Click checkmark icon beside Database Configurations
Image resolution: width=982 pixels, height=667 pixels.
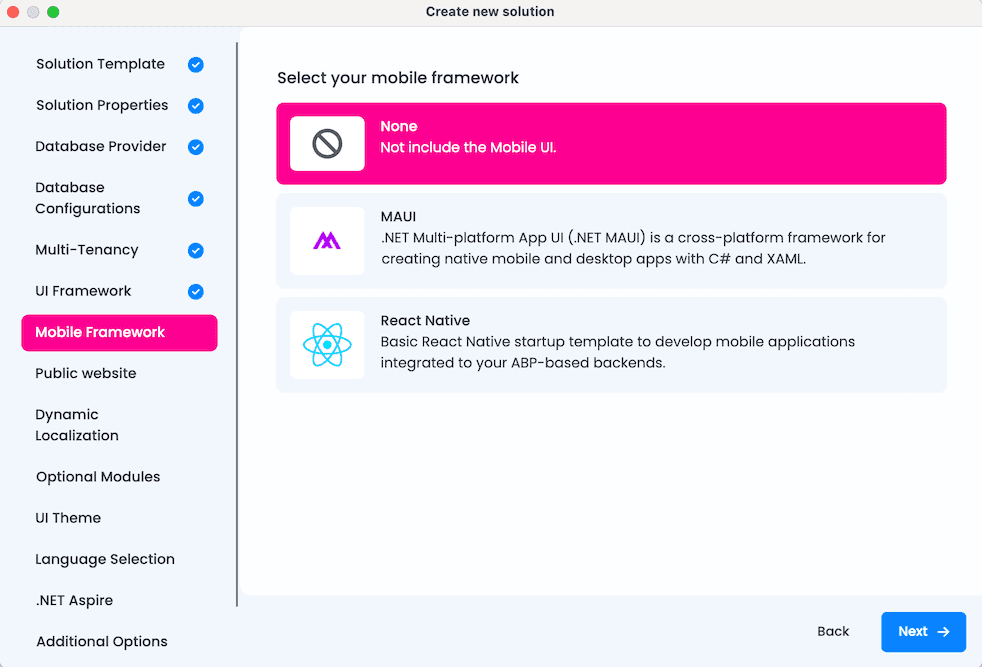(x=196, y=199)
